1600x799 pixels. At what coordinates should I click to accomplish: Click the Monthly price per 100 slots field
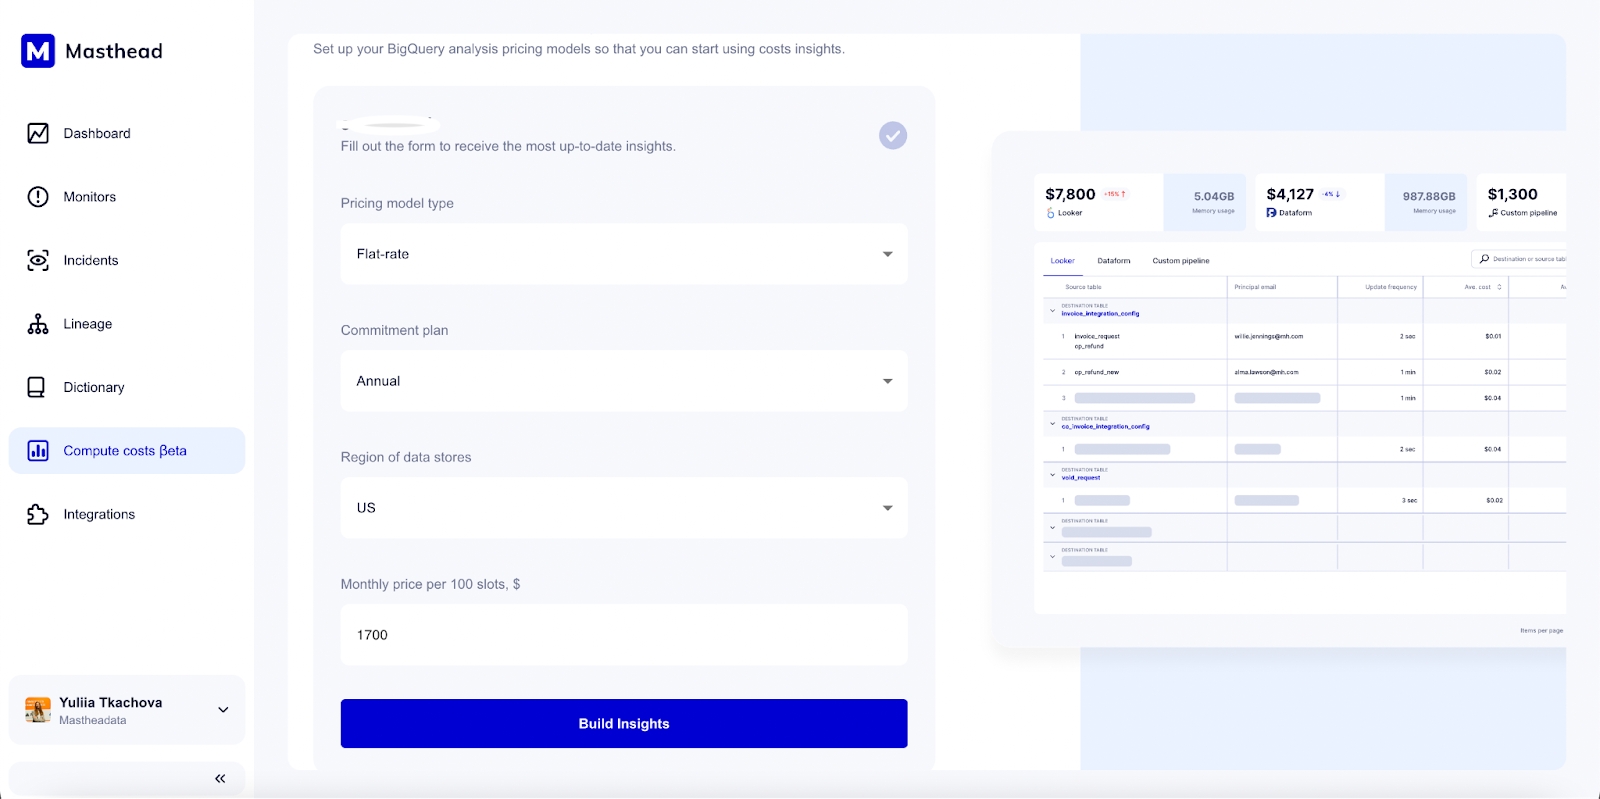click(623, 635)
